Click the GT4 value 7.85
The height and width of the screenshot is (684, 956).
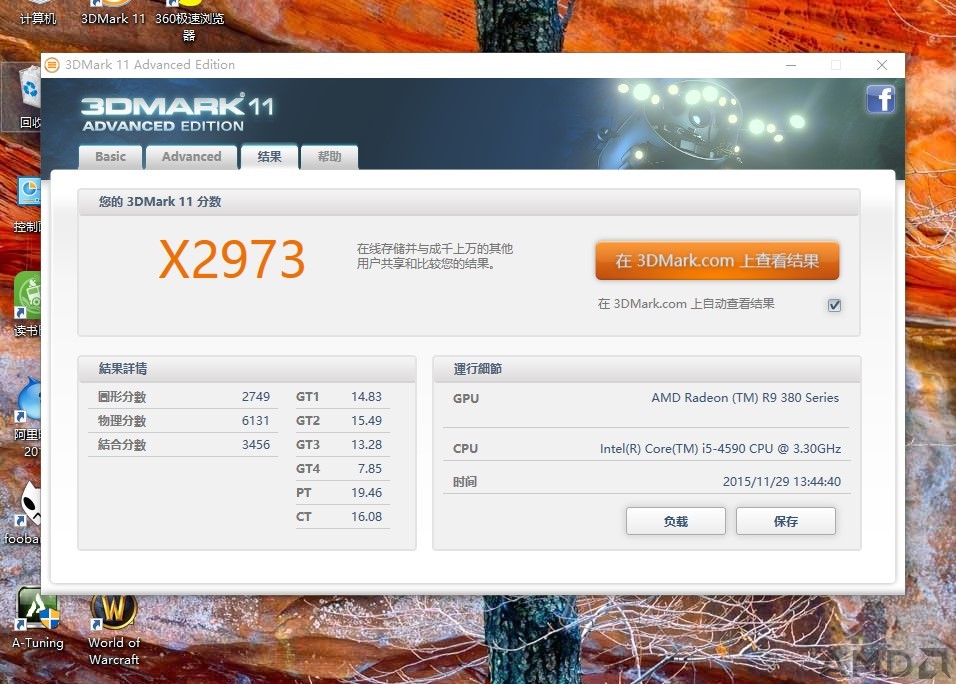pos(370,469)
